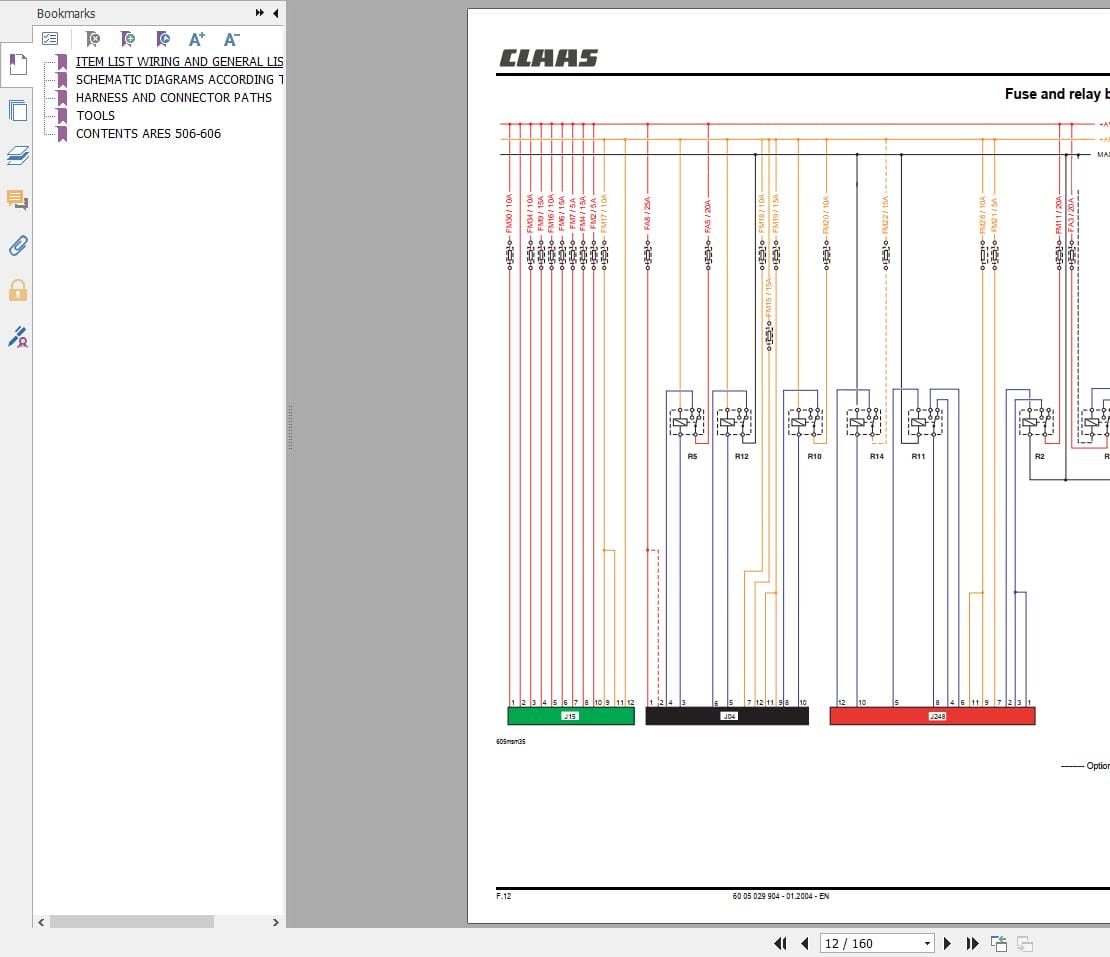The image size is (1110, 957).
Task: Click the find current bookmark icon
Action: coord(163,39)
